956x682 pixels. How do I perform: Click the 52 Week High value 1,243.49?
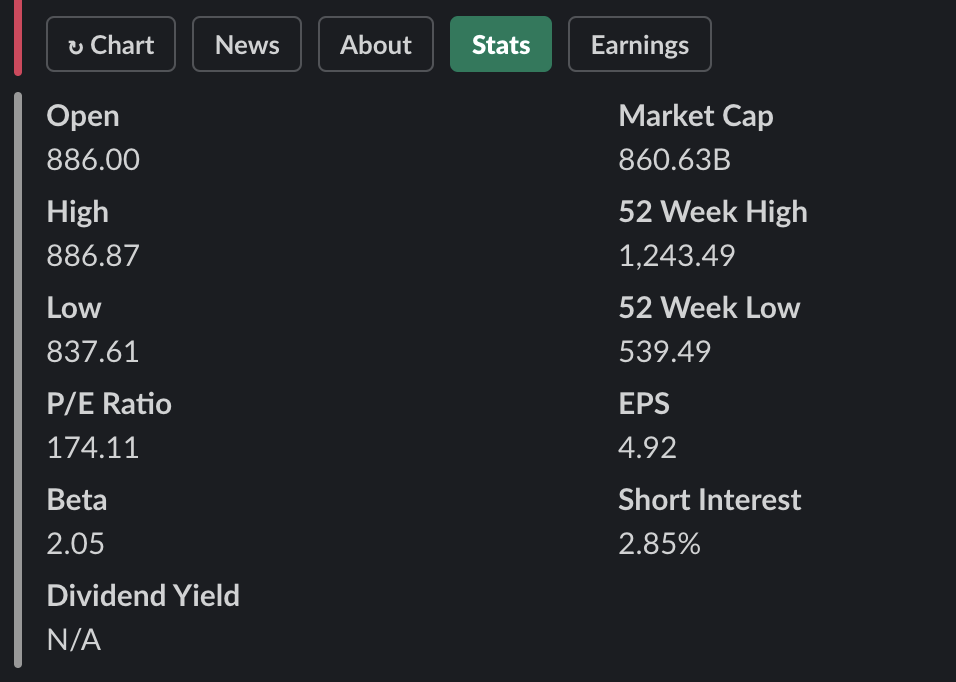(x=677, y=255)
